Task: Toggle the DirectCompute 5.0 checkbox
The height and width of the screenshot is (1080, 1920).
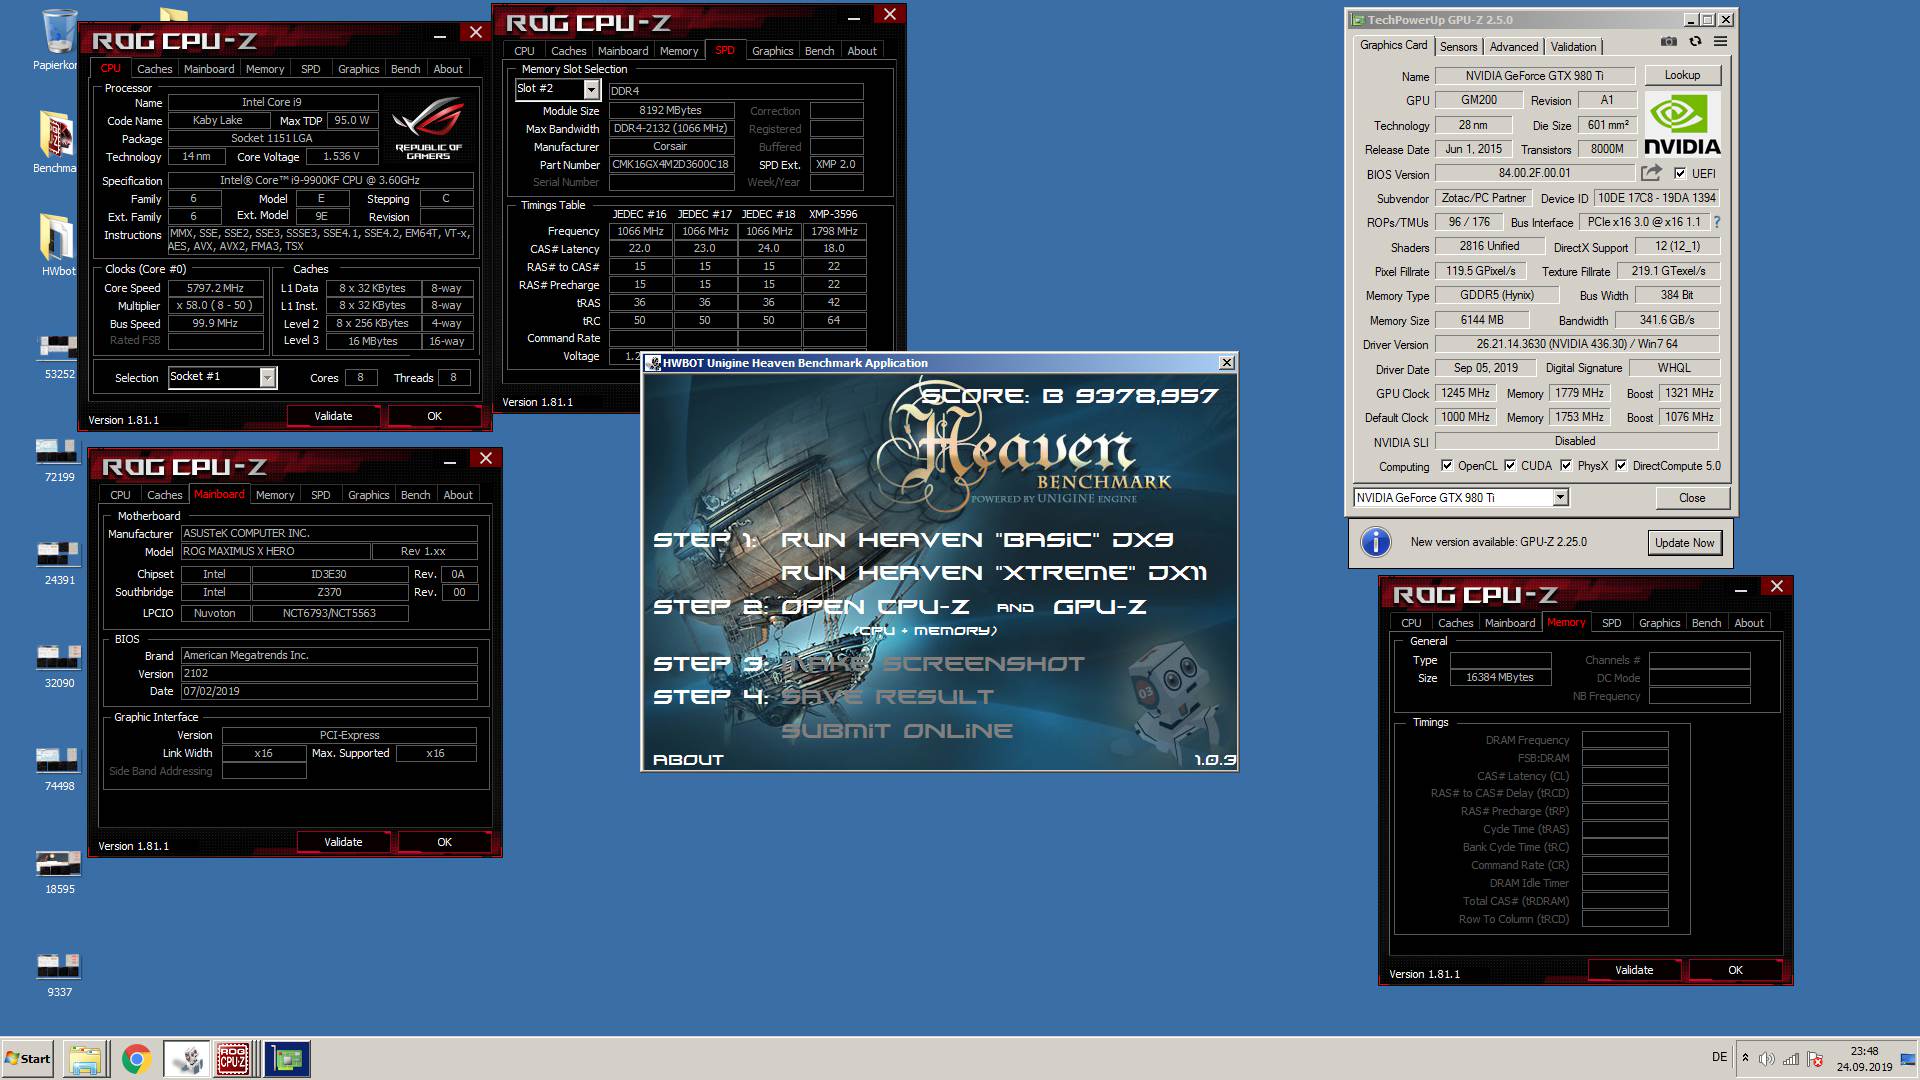Action: 1621,465
